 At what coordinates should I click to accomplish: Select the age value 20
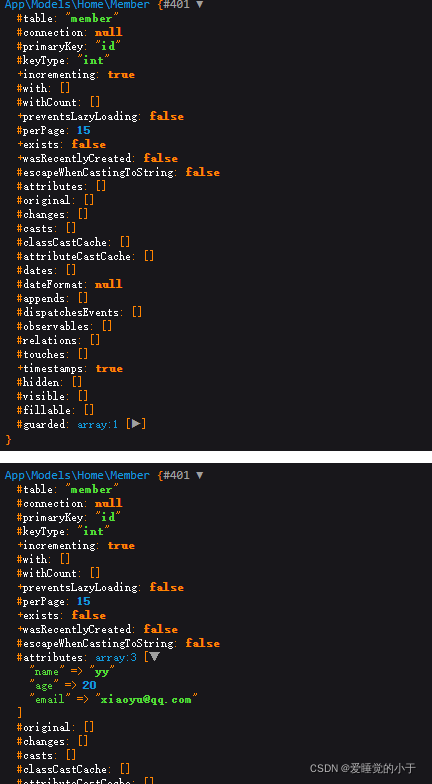pyautogui.click(x=90, y=685)
